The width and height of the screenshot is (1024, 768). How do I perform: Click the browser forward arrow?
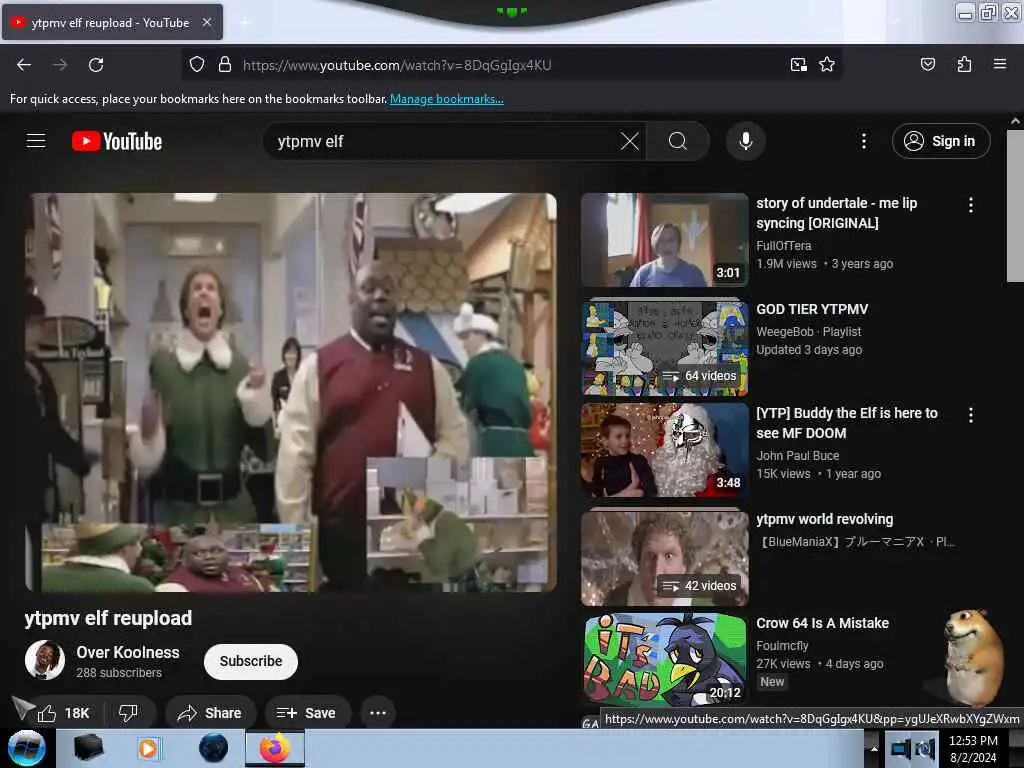coord(60,65)
